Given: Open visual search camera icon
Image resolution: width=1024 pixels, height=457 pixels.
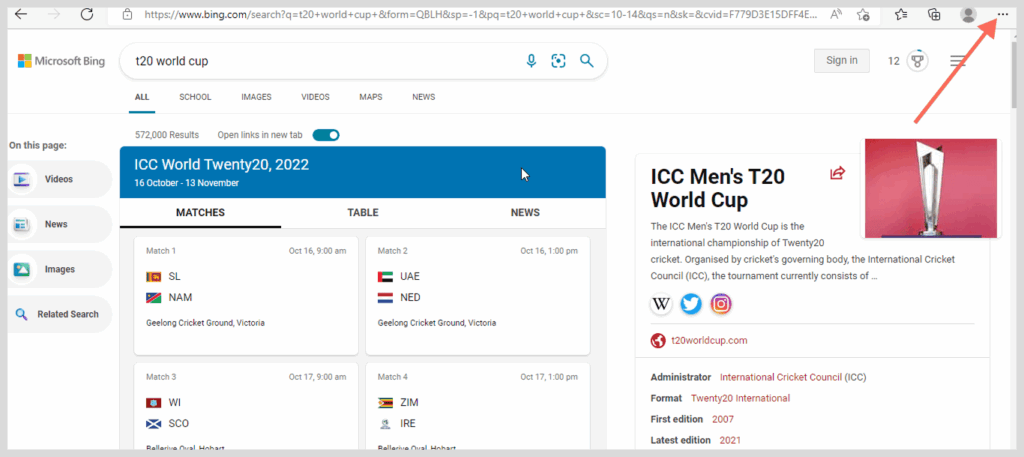Looking at the screenshot, I should [559, 61].
